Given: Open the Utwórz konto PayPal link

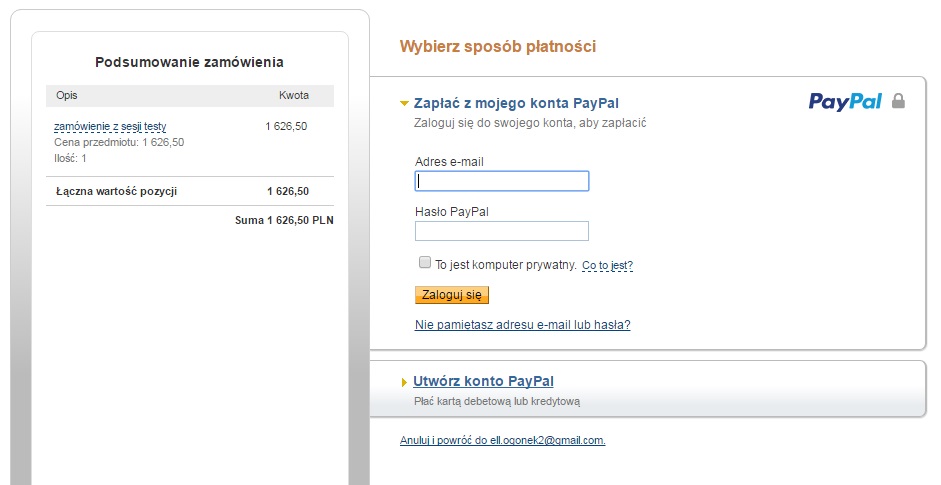Looking at the screenshot, I should (x=483, y=381).
